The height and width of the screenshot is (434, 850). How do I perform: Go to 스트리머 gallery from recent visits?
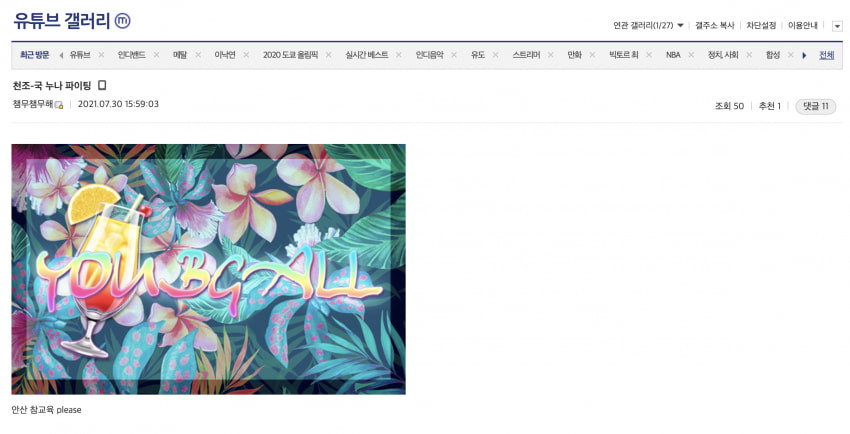(x=526, y=55)
